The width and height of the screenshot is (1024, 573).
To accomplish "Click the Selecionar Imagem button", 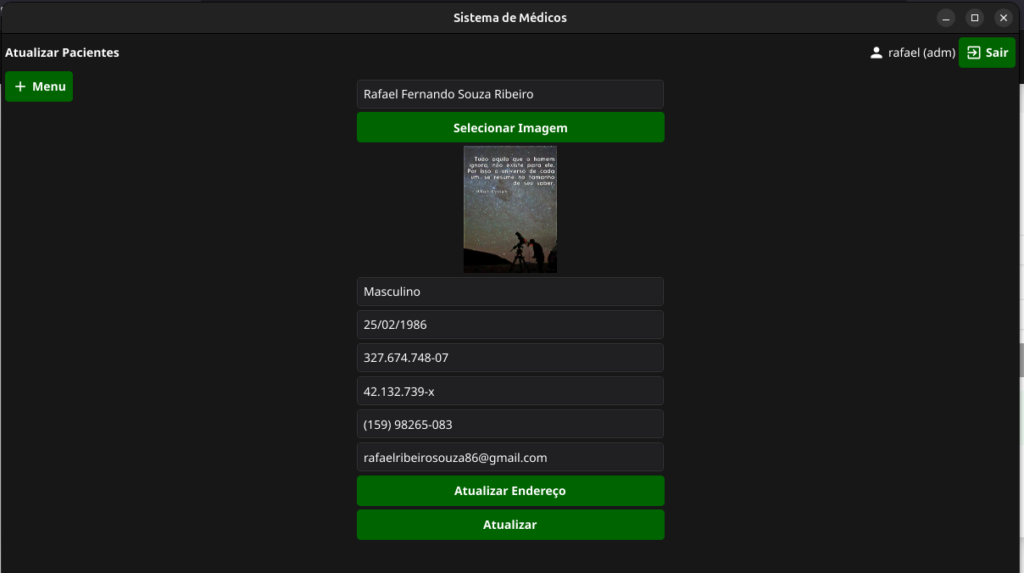I will (x=510, y=128).
